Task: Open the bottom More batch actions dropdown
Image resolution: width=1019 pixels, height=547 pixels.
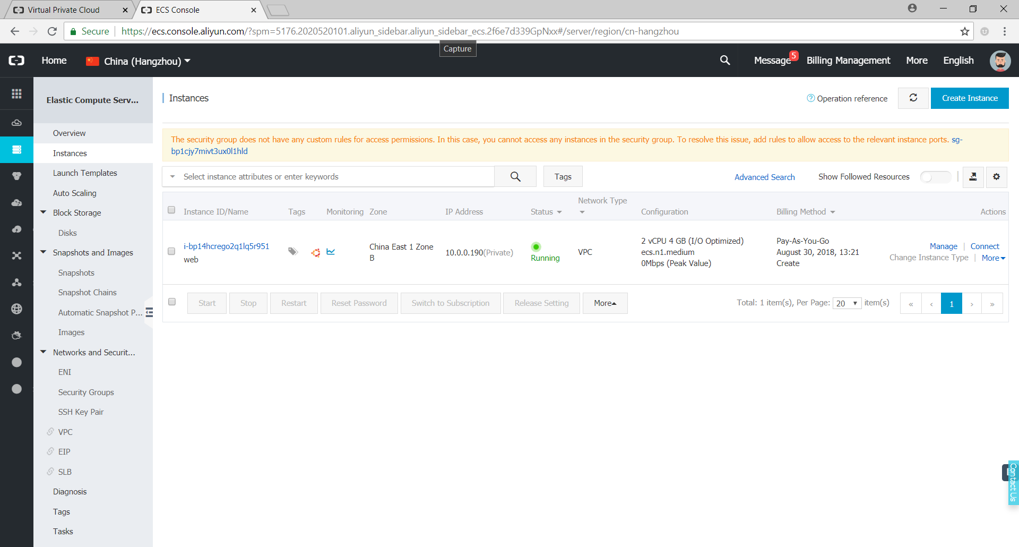Action: click(605, 303)
